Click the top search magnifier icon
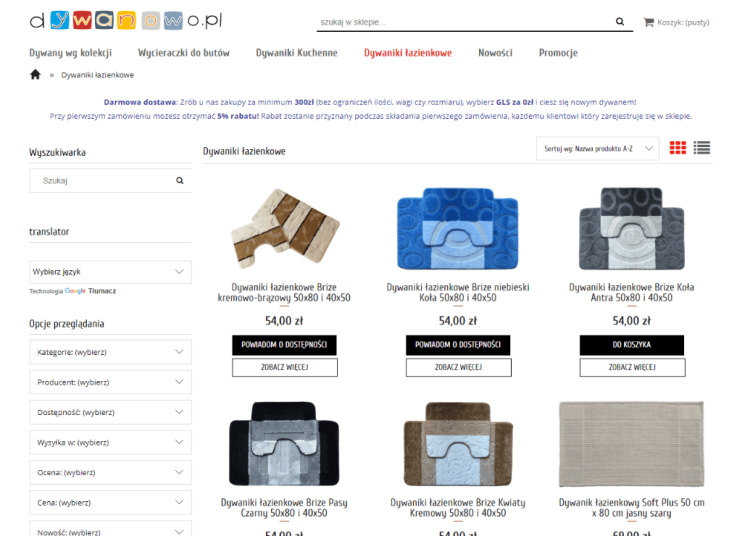Image resolution: width=750 pixels, height=536 pixels. [x=619, y=22]
